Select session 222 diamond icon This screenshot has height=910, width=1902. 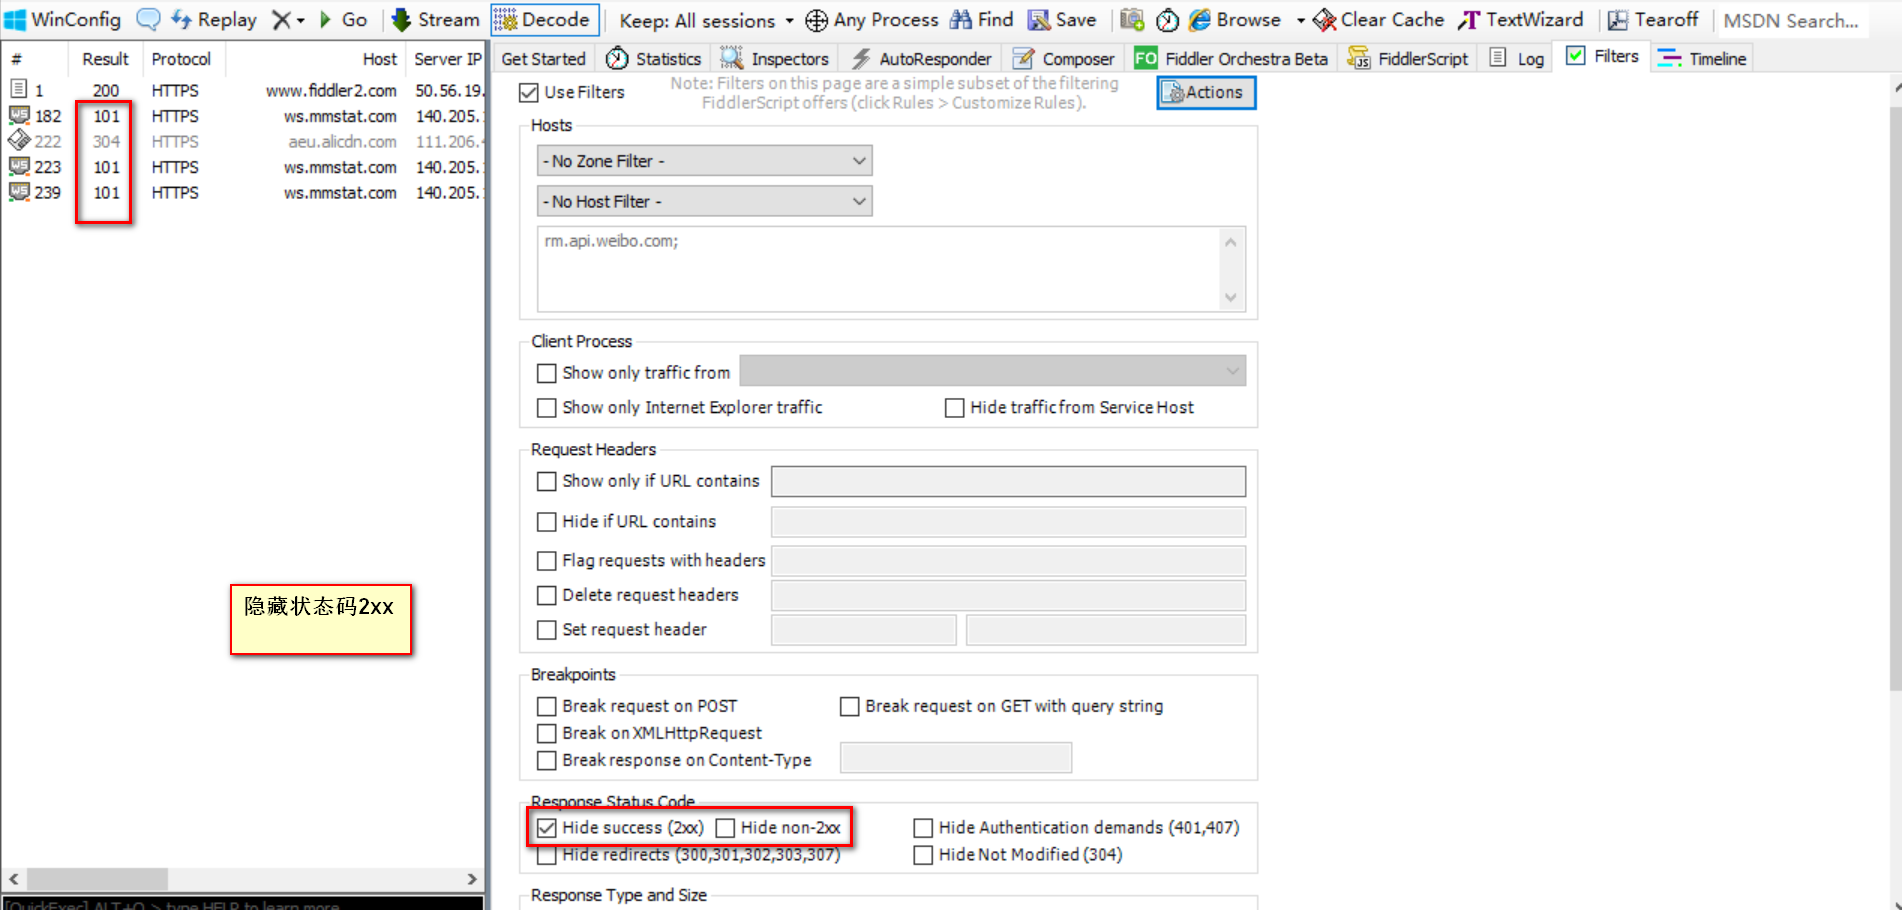pos(18,140)
